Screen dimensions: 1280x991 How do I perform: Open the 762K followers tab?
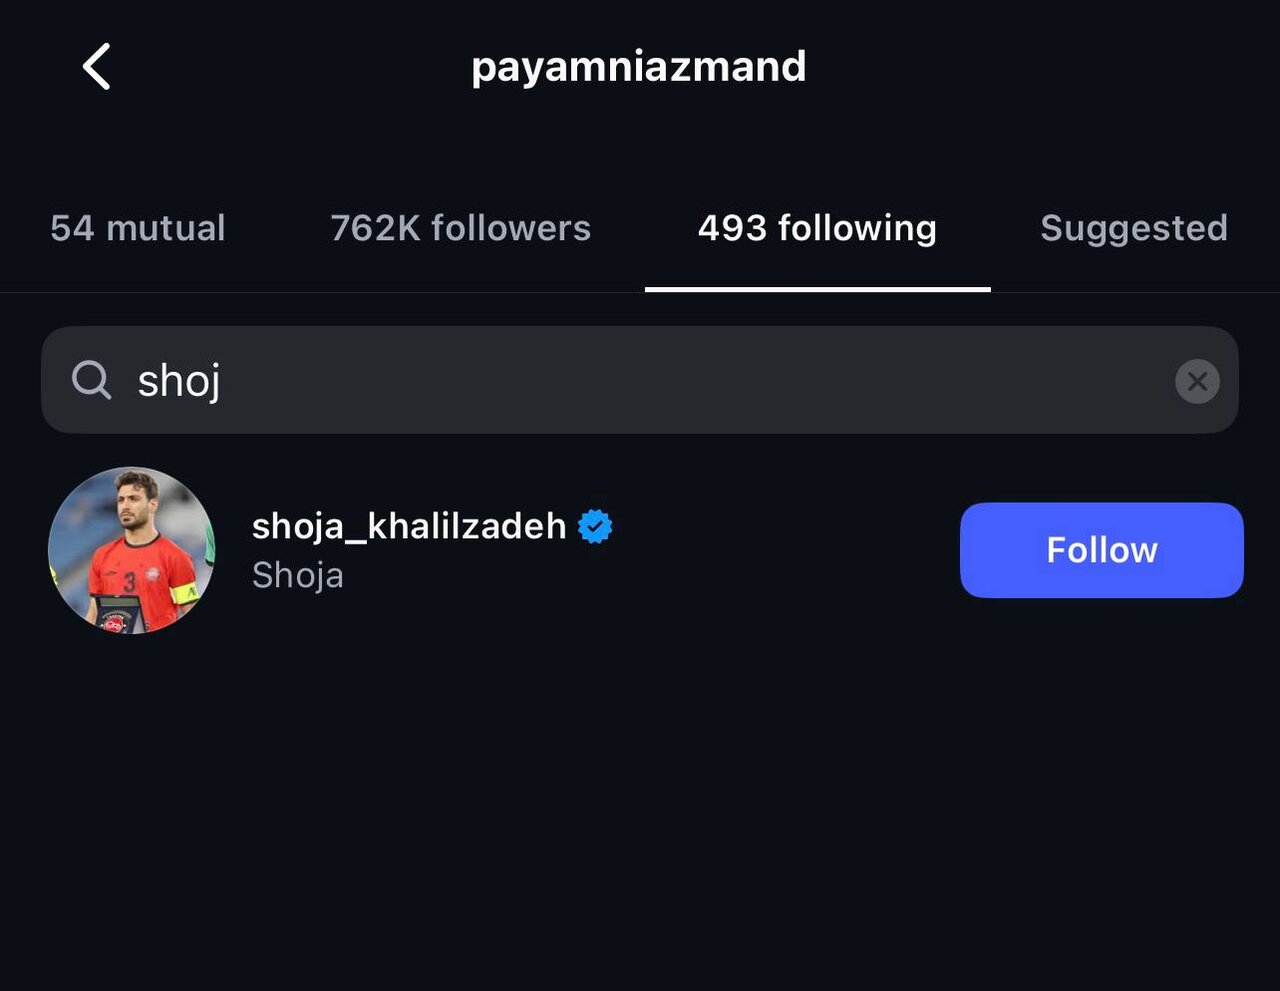pos(460,228)
